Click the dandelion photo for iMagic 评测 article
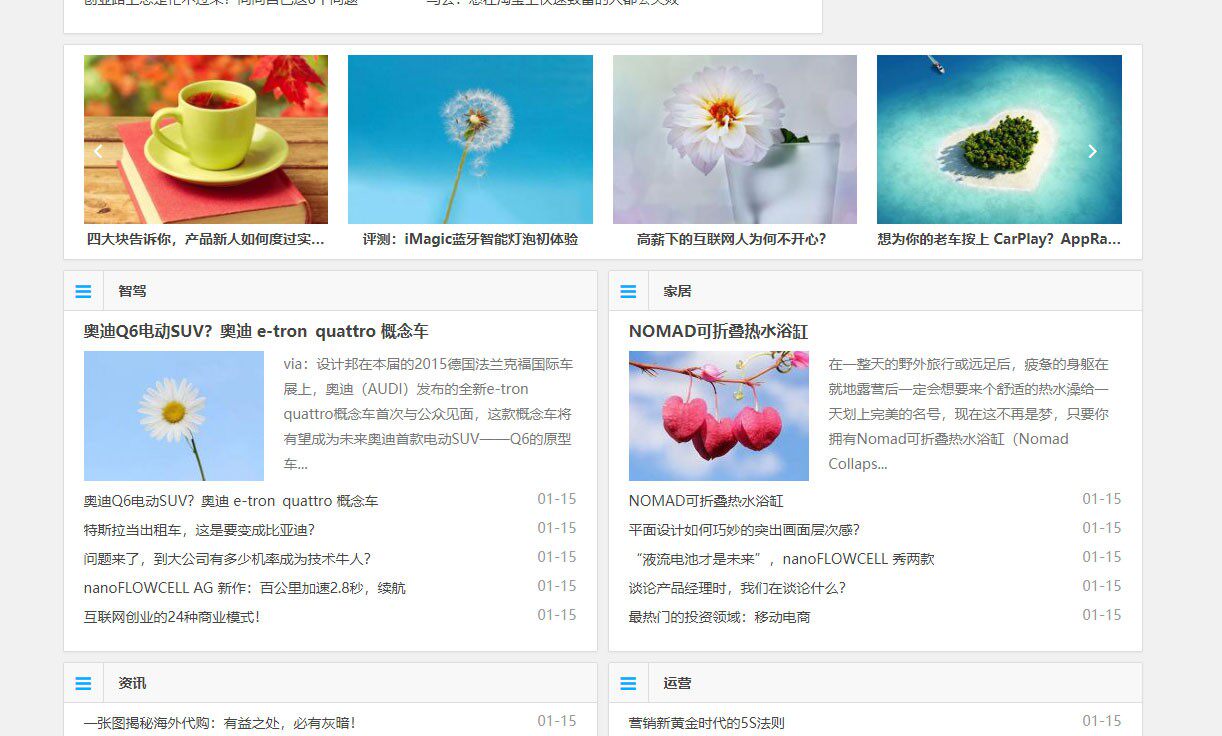The image size is (1222, 736). 469,139
